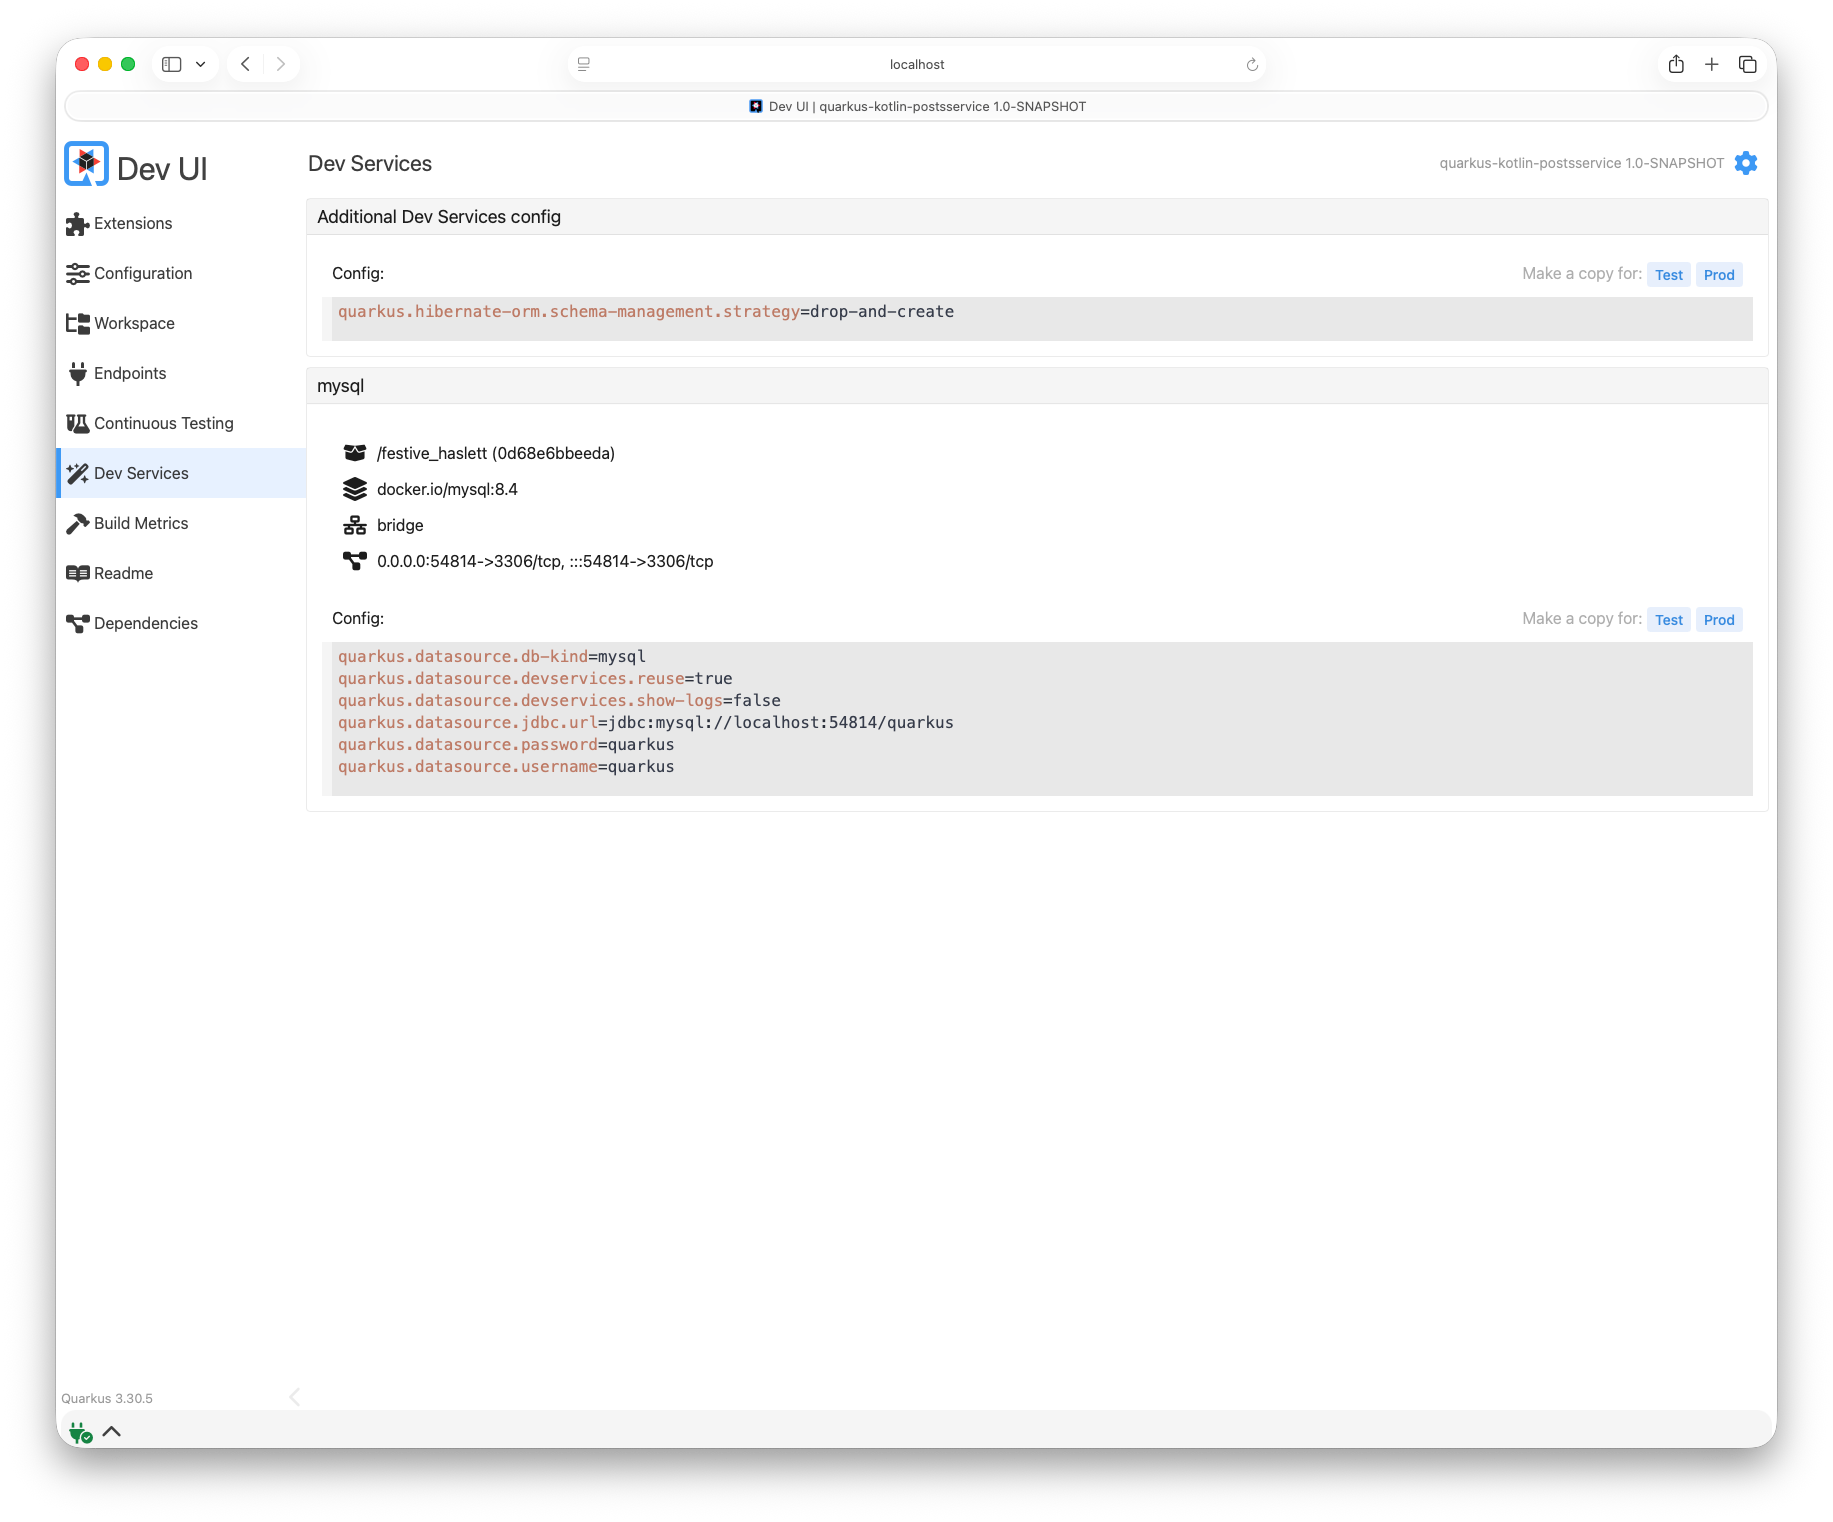Toggle the Safari sidebar panel

[x=172, y=64]
